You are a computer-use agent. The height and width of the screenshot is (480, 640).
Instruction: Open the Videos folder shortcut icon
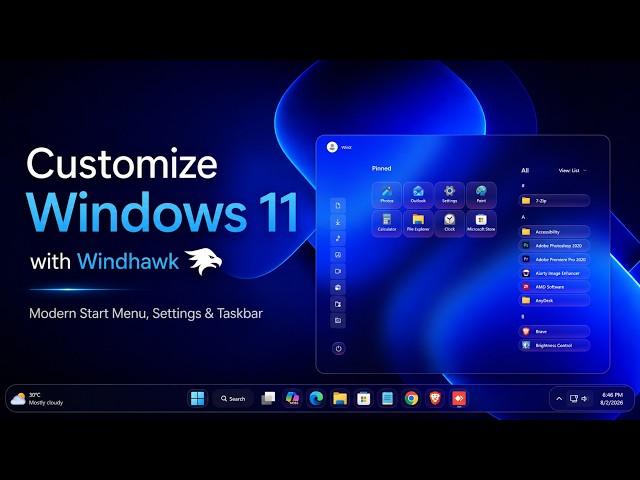click(x=338, y=271)
